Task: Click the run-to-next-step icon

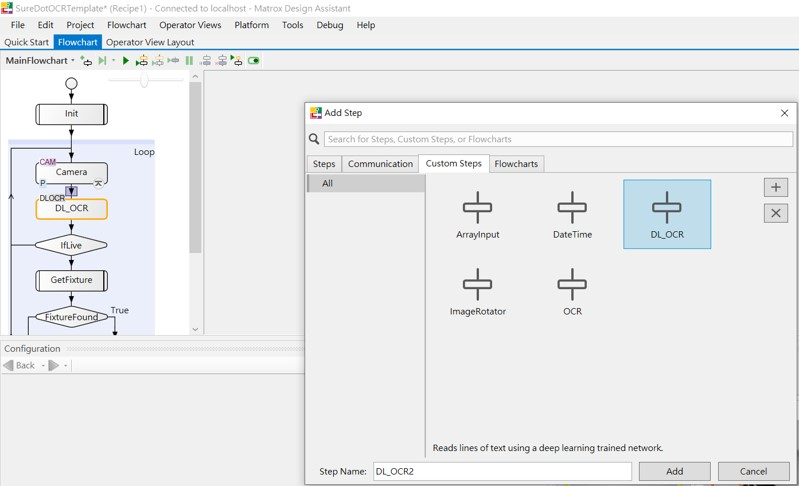Action: [x=102, y=61]
